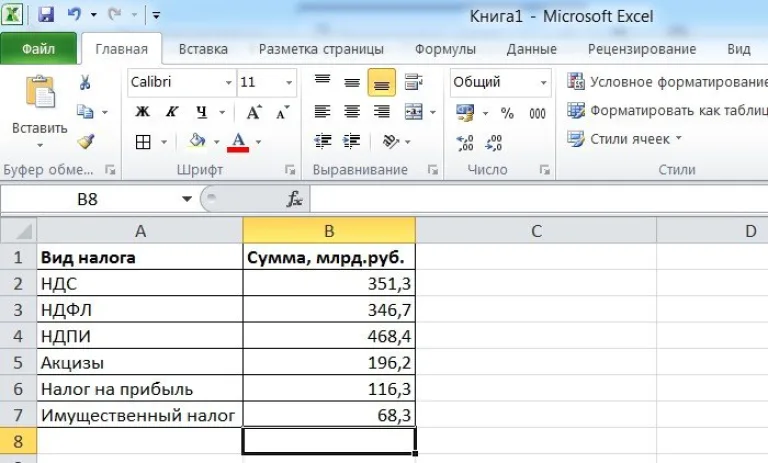
Task: Select the Format Painter brush icon
Action: click(x=86, y=142)
